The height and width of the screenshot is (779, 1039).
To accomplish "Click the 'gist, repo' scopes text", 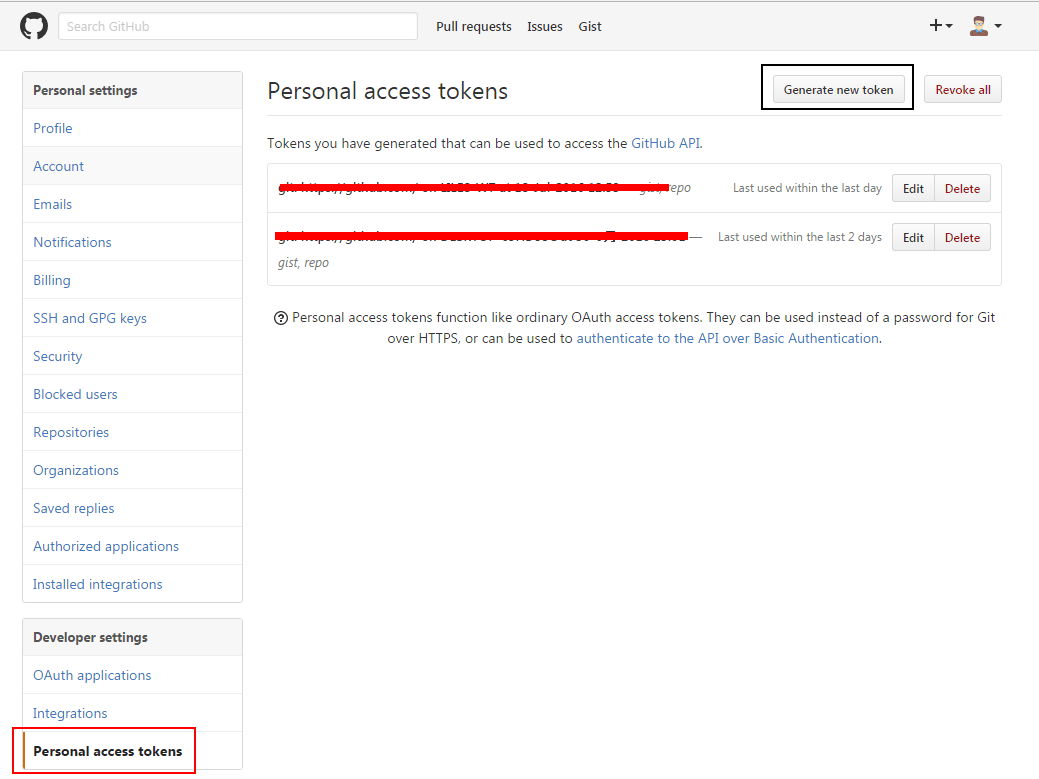I will coord(303,263).
